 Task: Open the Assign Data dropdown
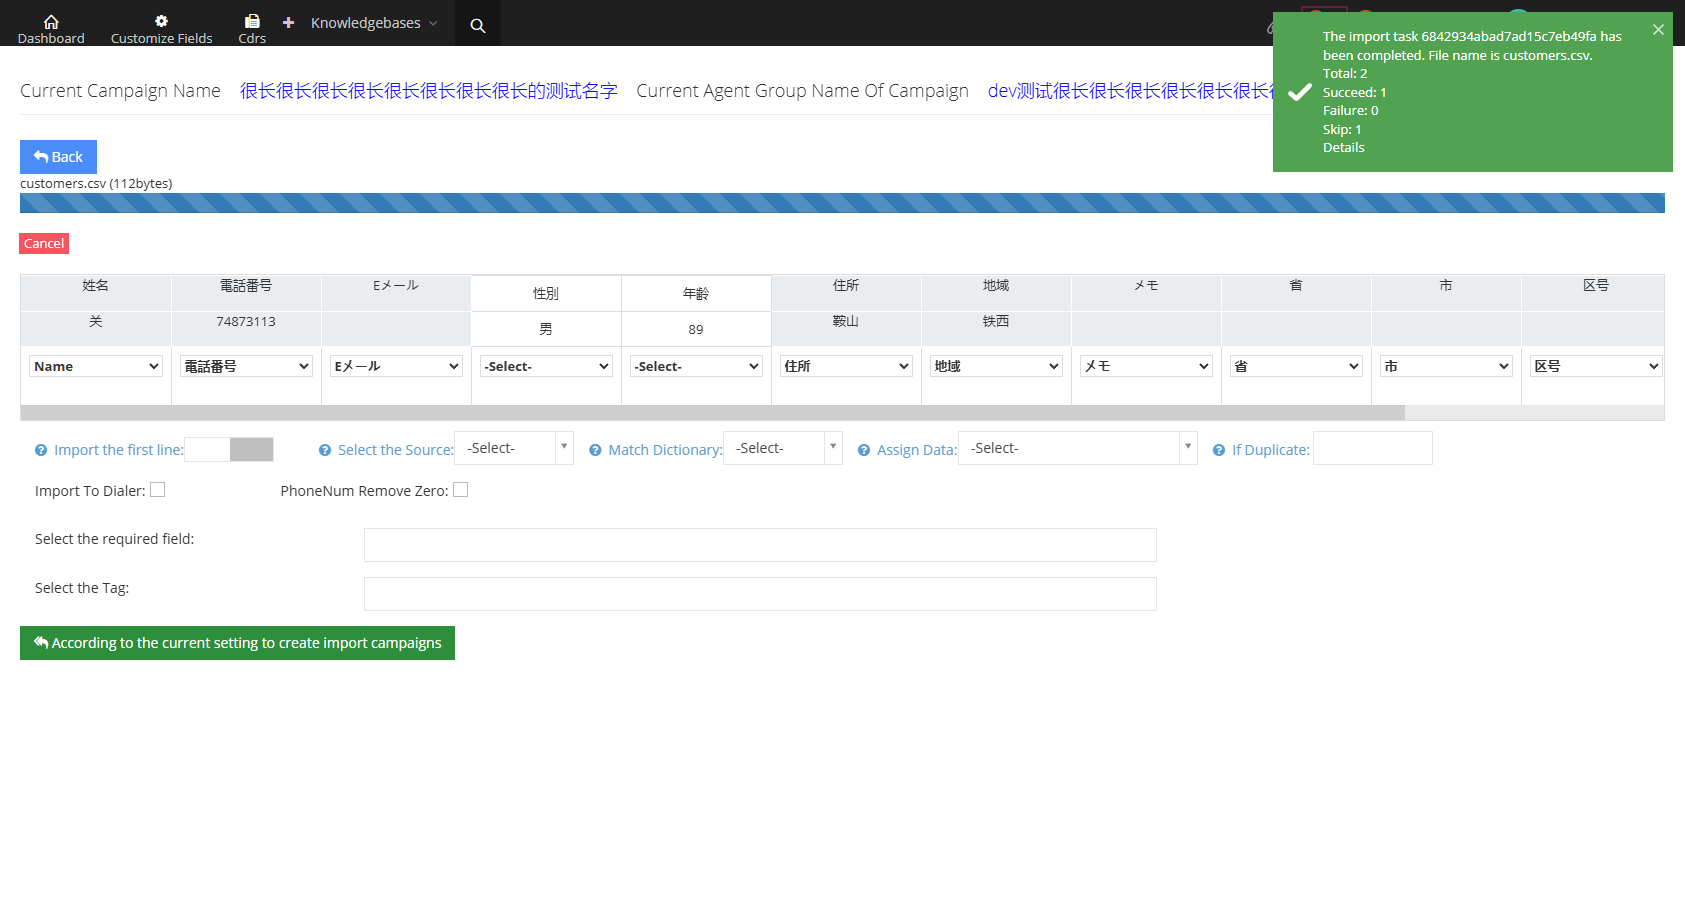click(x=1078, y=448)
